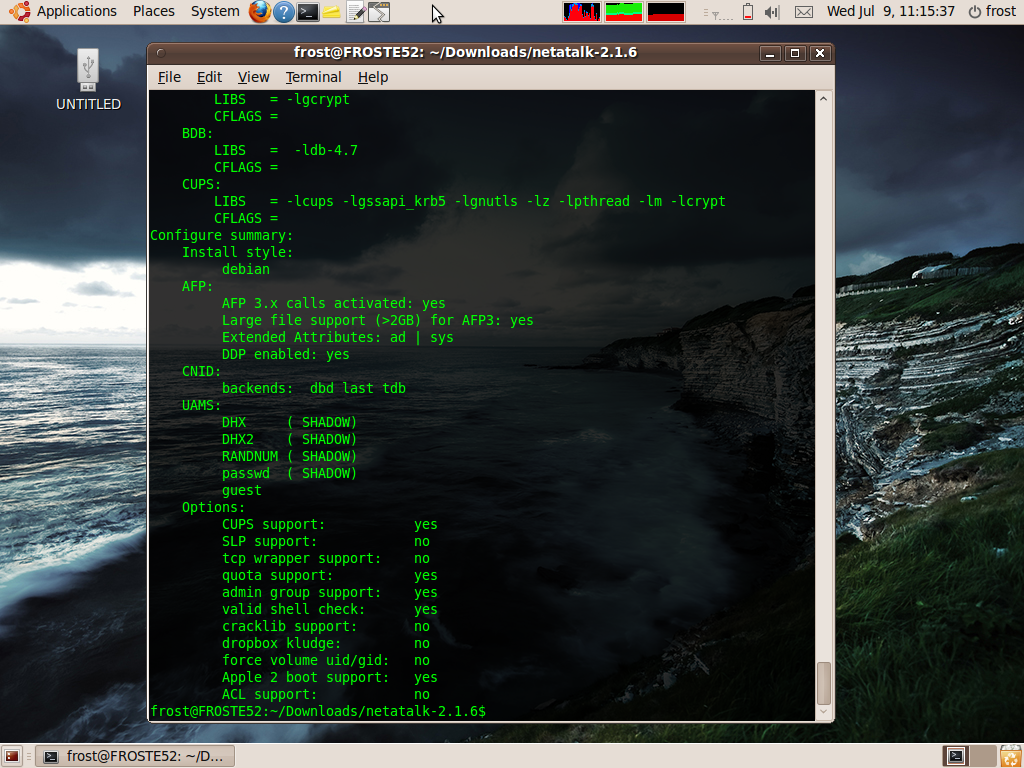1024x768 pixels.
Task: Open the green memory monitor graph
Action: tap(624, 12)
